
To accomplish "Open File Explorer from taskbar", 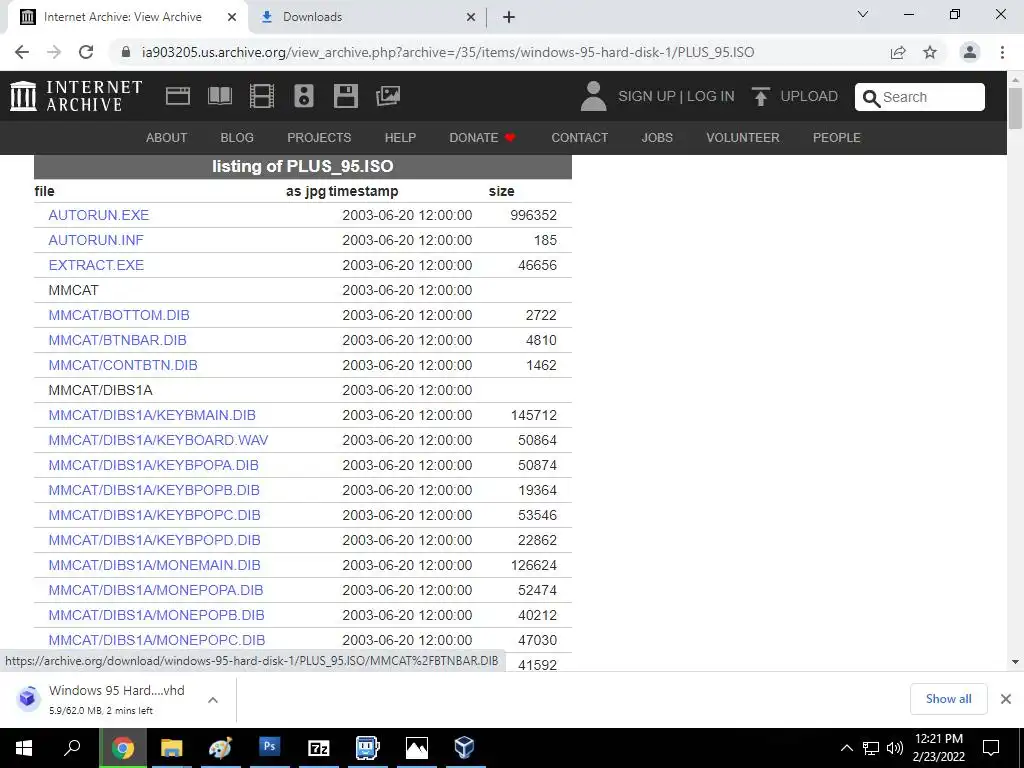I will tap(172, 748).
